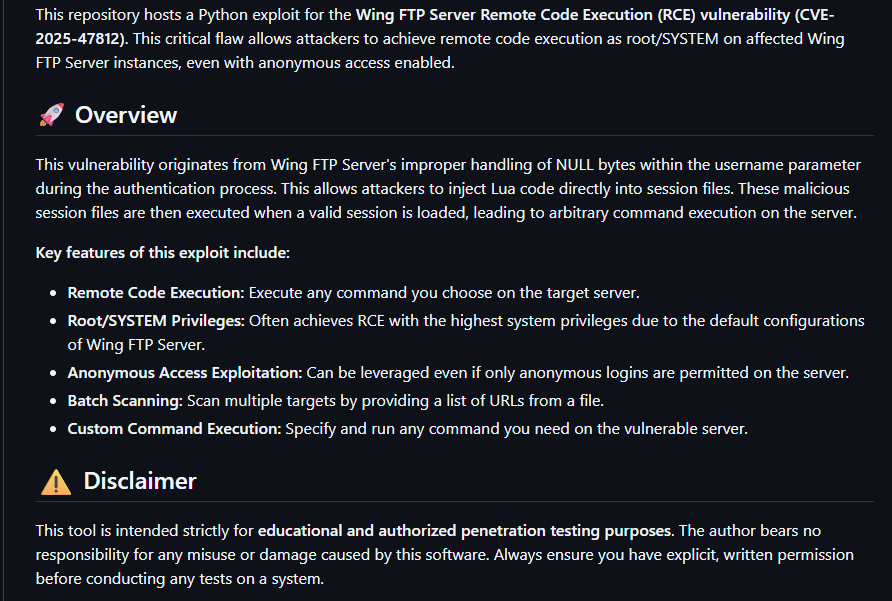
Task: Click the Overview section heading
Action: (x=126, y=115)
